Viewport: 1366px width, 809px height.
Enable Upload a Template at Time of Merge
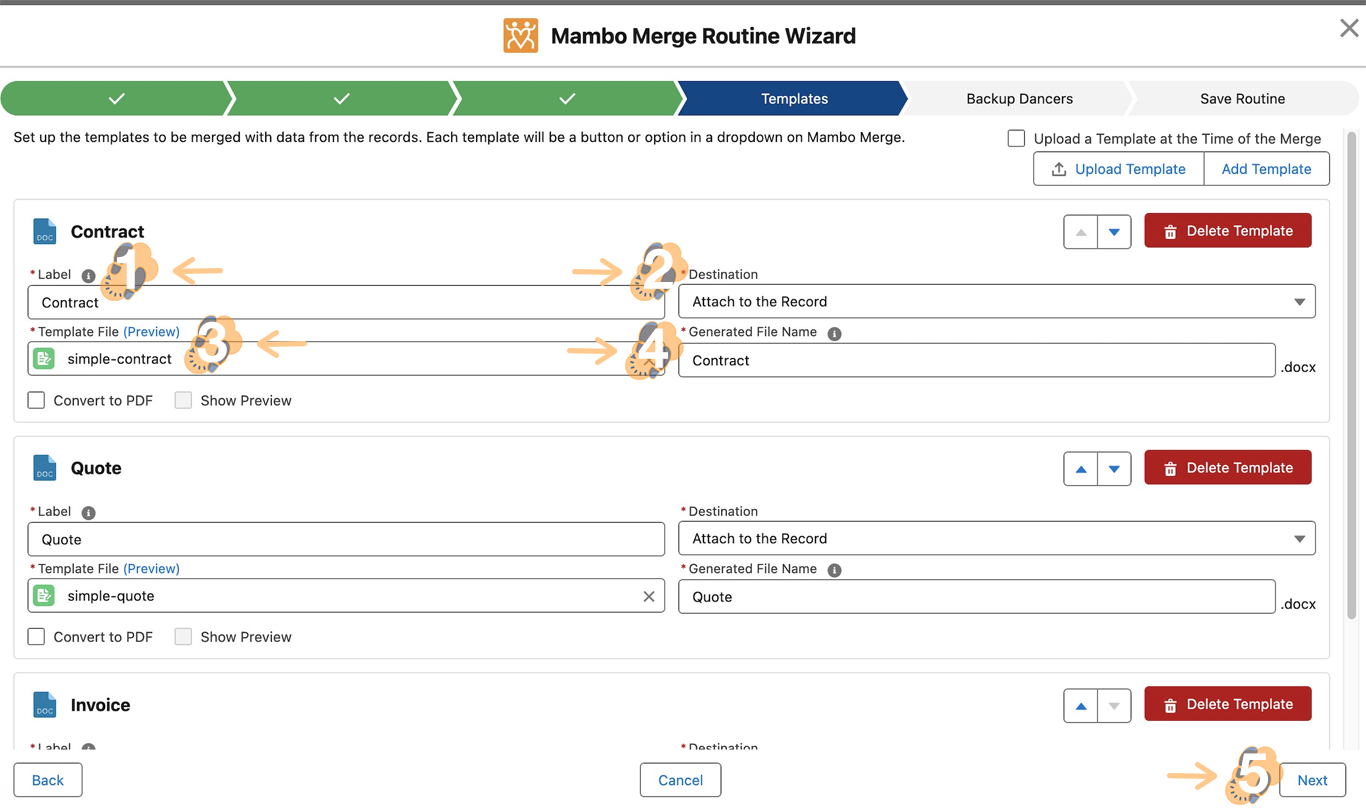(1016, 139)
